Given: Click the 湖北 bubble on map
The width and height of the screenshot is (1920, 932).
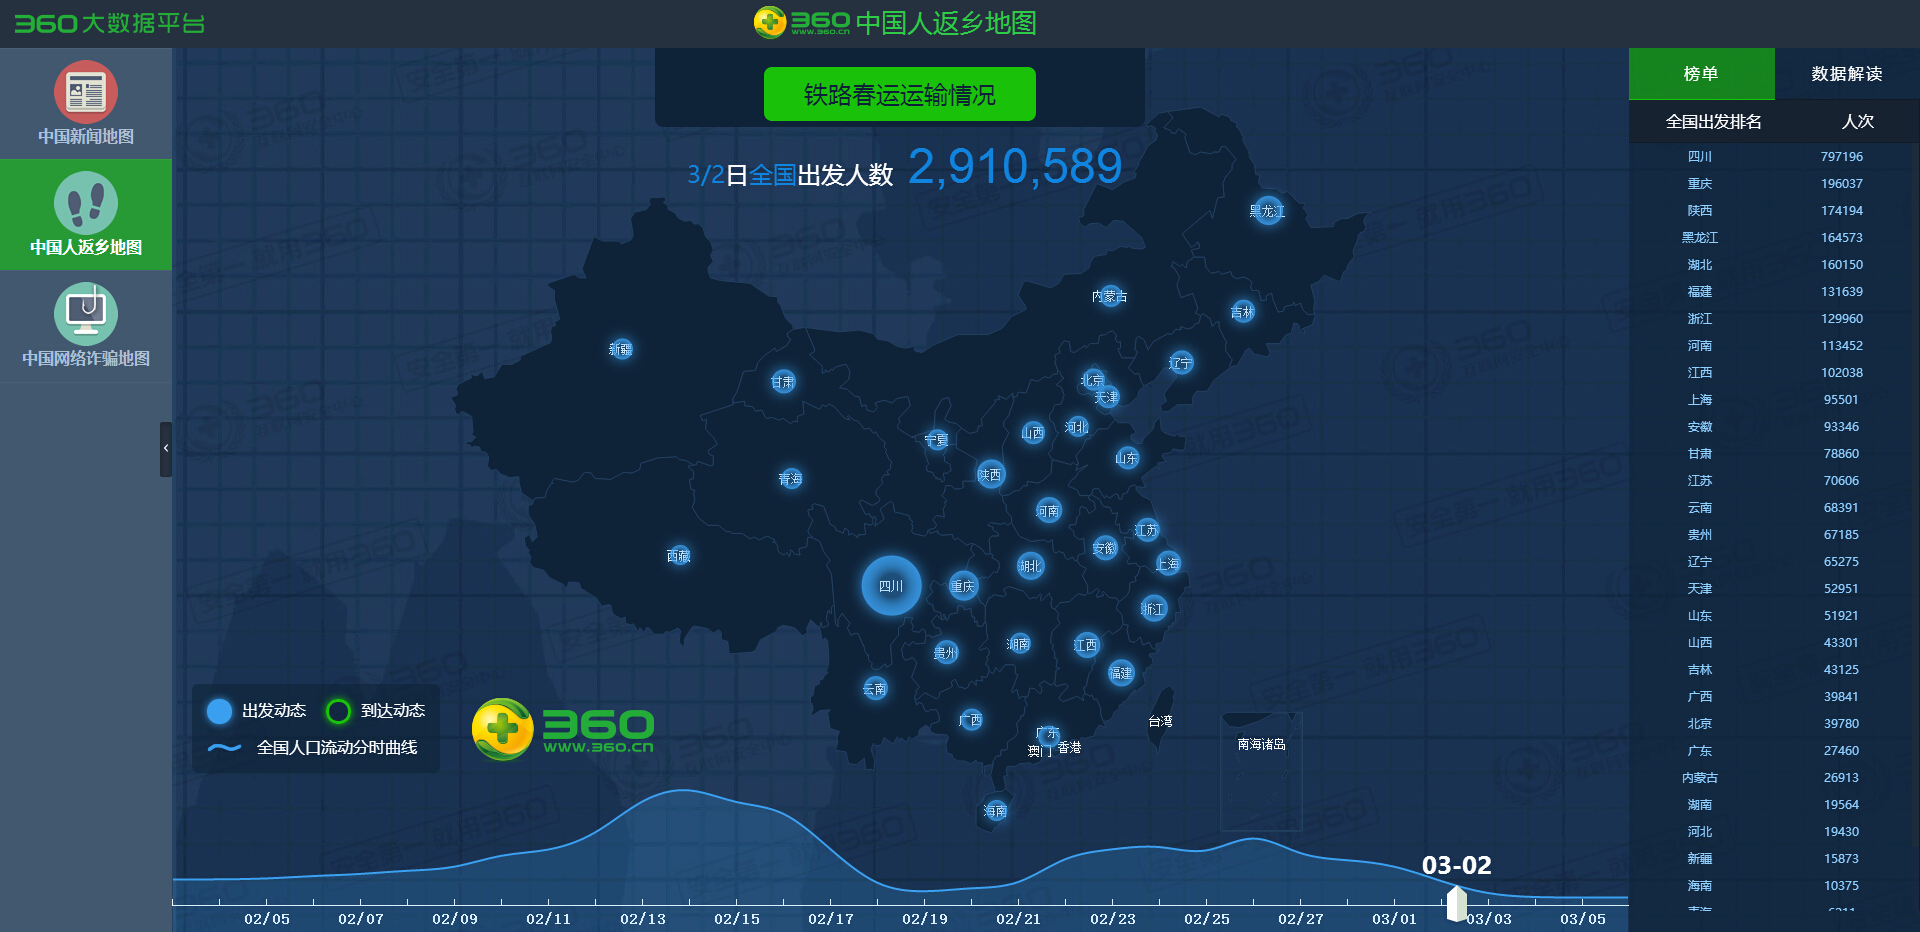Looking at the screenshot, I should 1030,566.
